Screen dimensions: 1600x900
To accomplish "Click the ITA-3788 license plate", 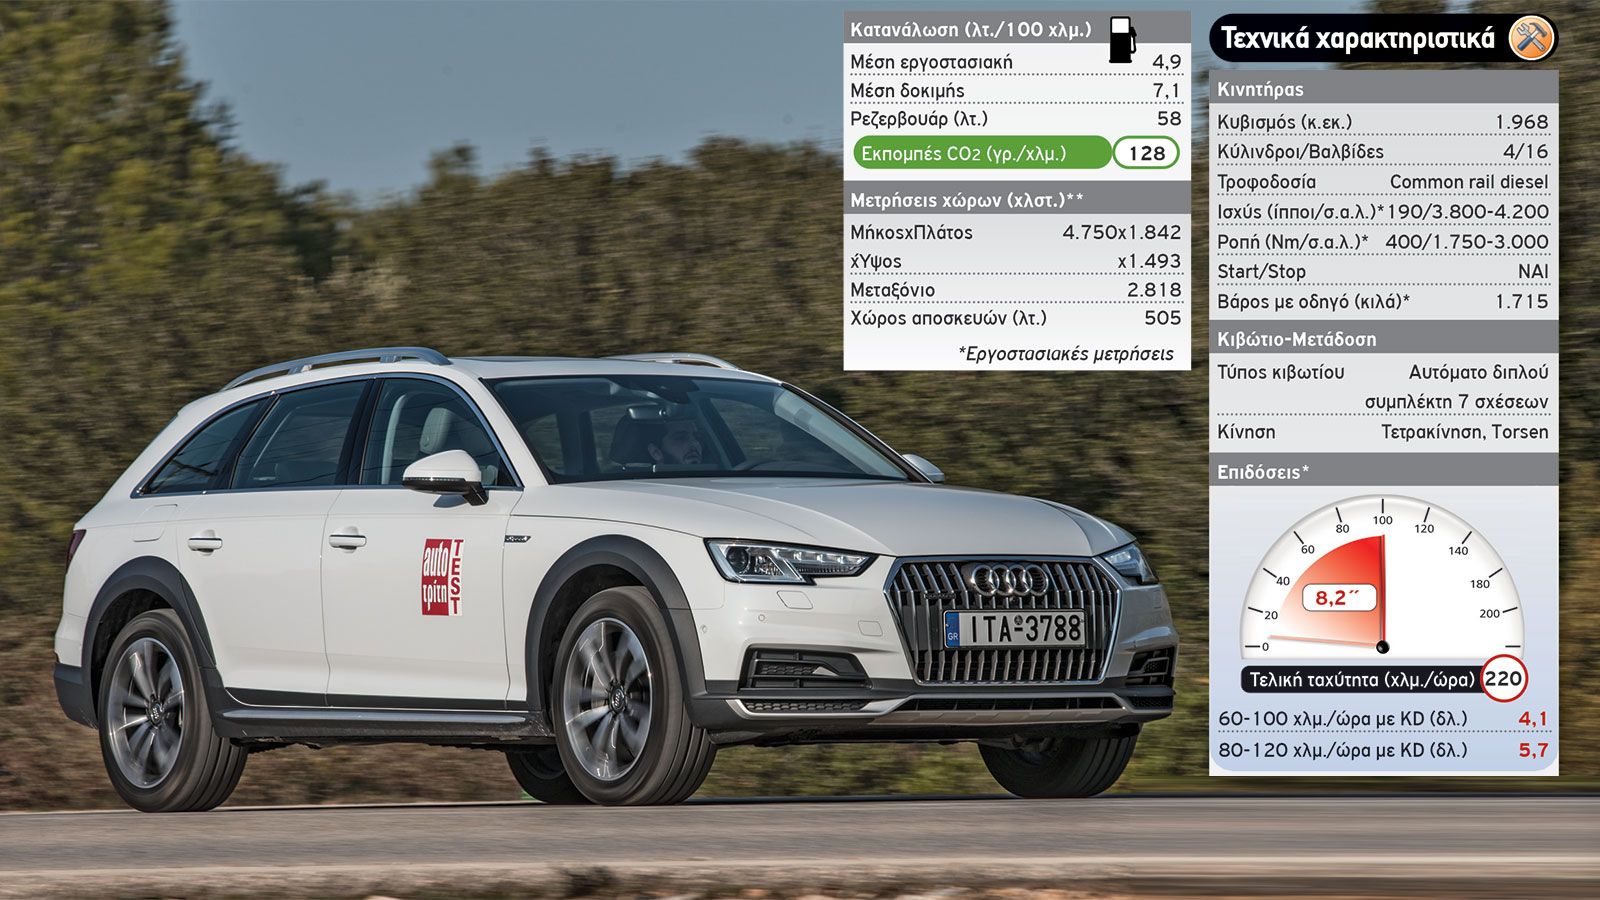I will click(1015, 629).
